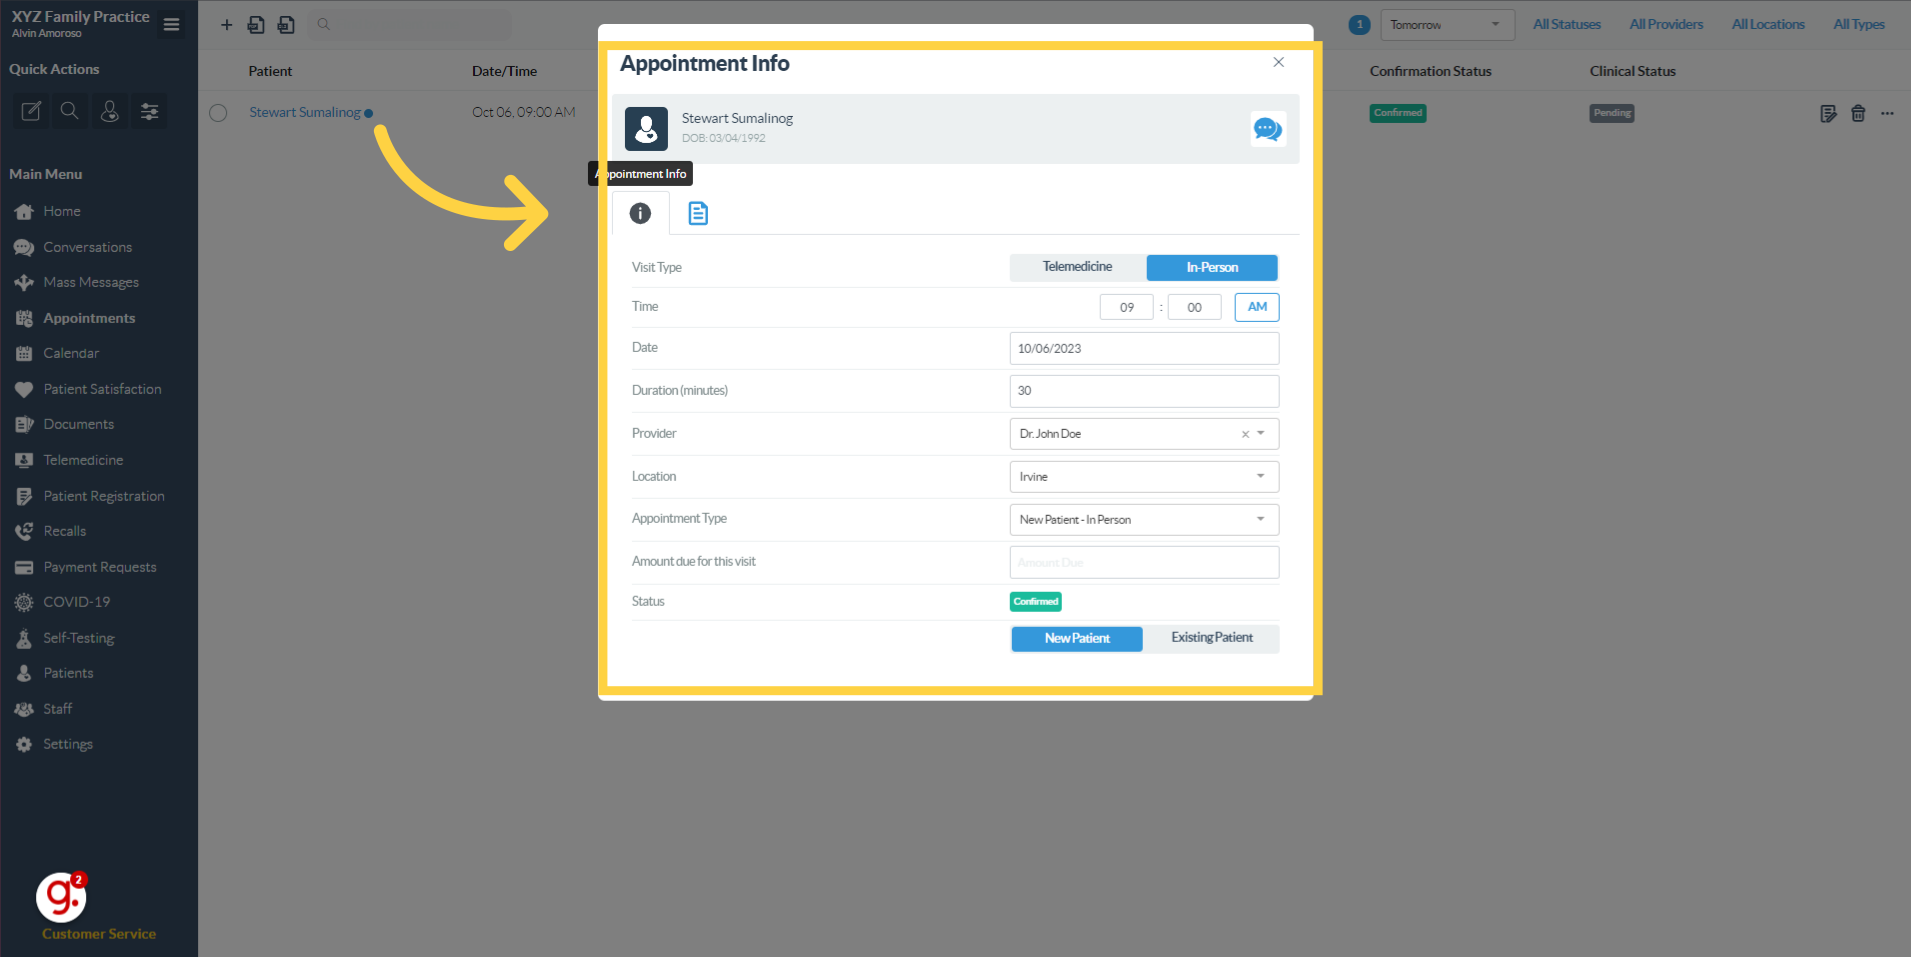Select the Appointment Info tab icon
Image resolution: width=1911 pixels, height=957 pixels.
click(640, 213)
